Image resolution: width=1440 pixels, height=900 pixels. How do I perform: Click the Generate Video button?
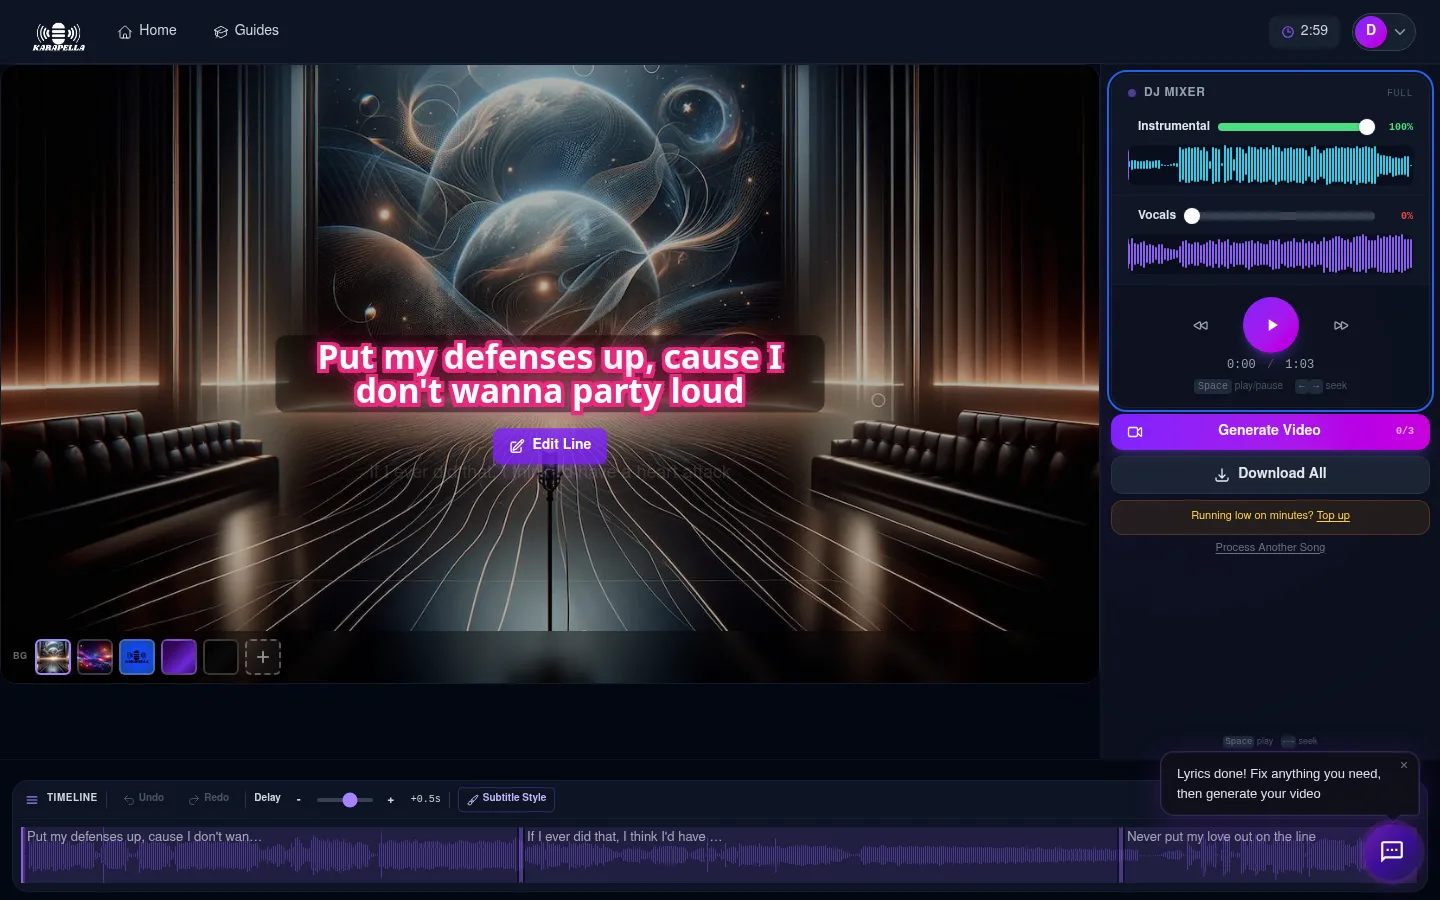point(1269,431)
